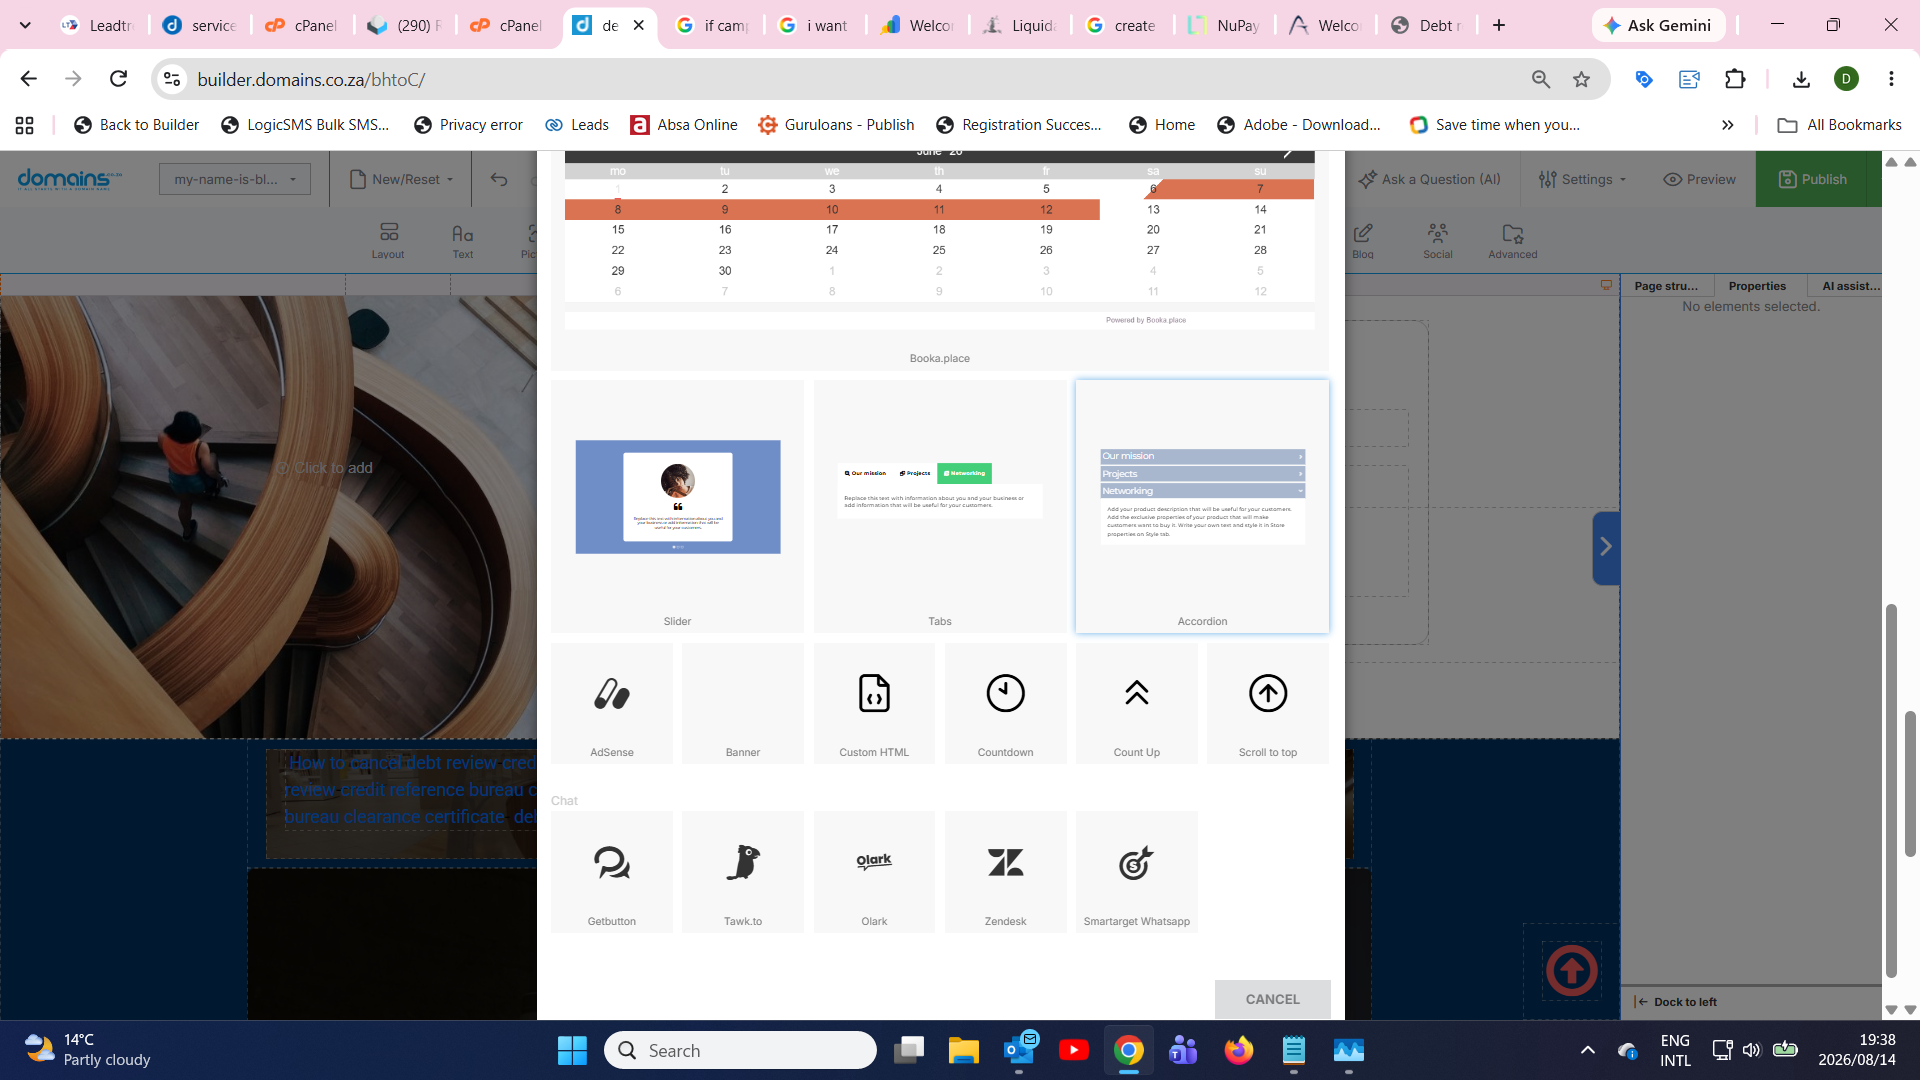Click the page vertical scrollbar
Image resolution: width=1920 pixels, height=1080 pixels.
(1910, 785)
